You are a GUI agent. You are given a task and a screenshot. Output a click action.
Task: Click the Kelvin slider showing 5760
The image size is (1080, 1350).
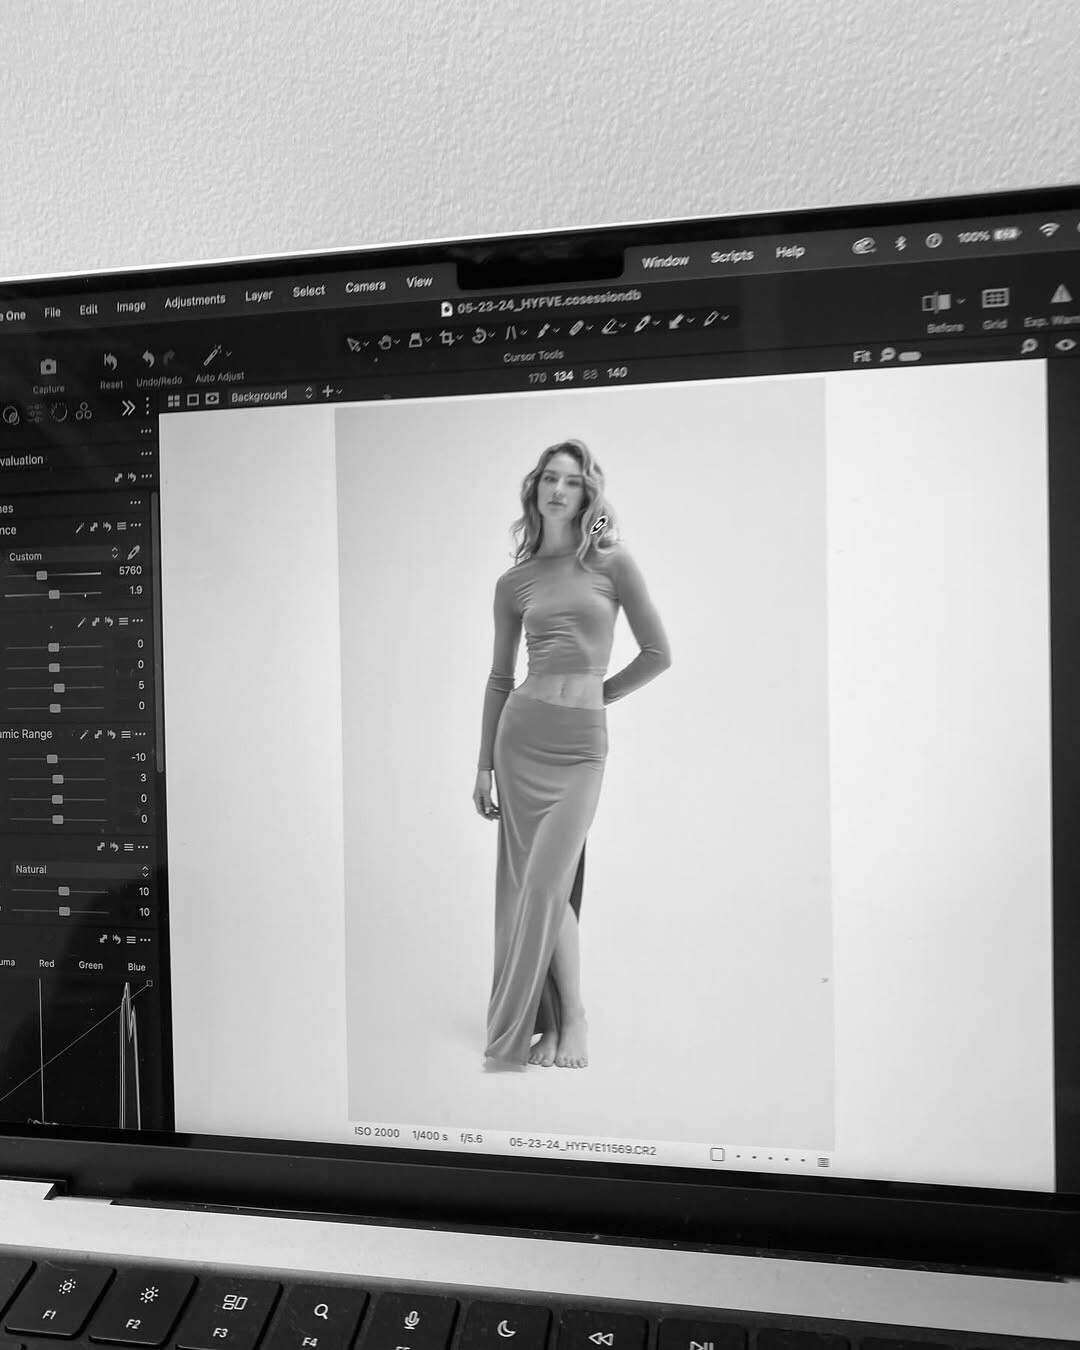click(x=54, y=575)
